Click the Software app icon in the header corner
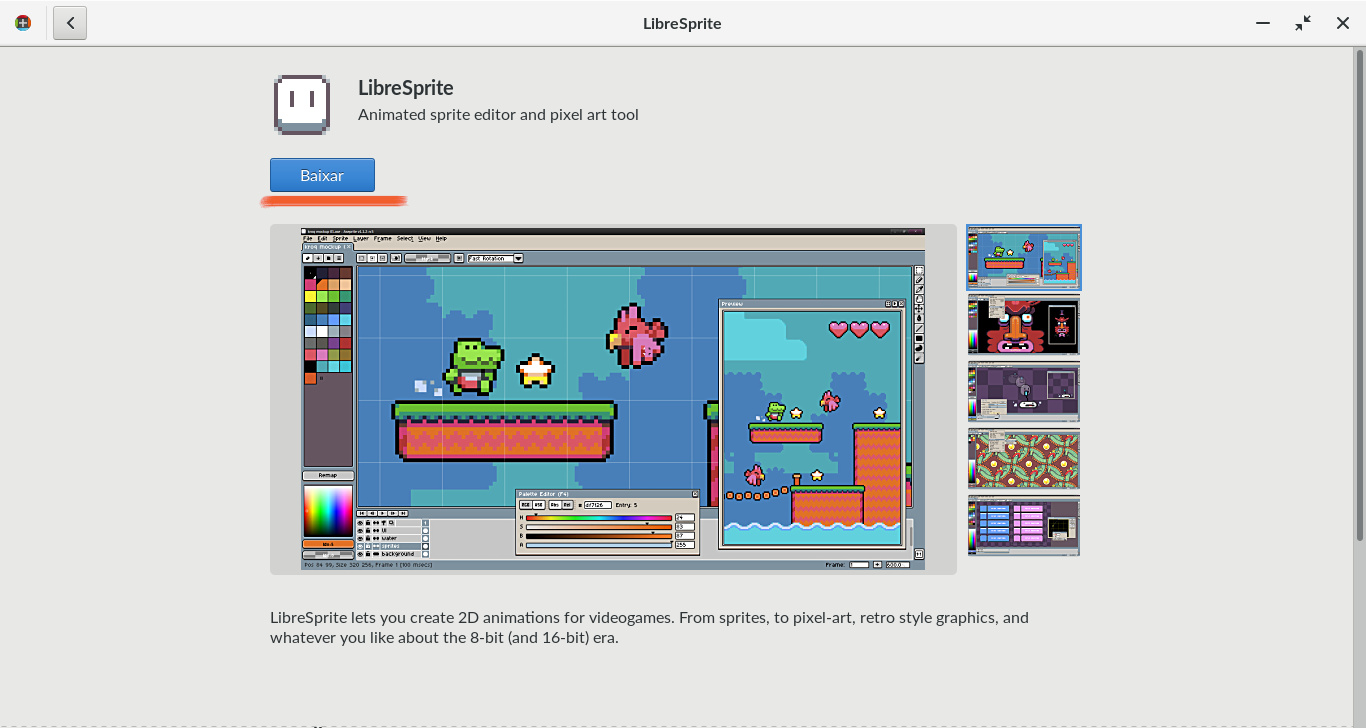 [x=23, y=22]
